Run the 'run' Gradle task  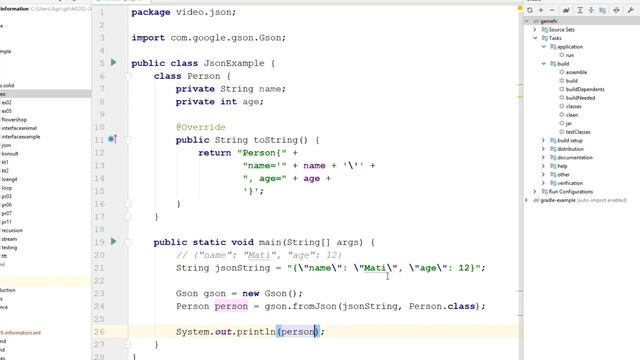coord(569,55)
